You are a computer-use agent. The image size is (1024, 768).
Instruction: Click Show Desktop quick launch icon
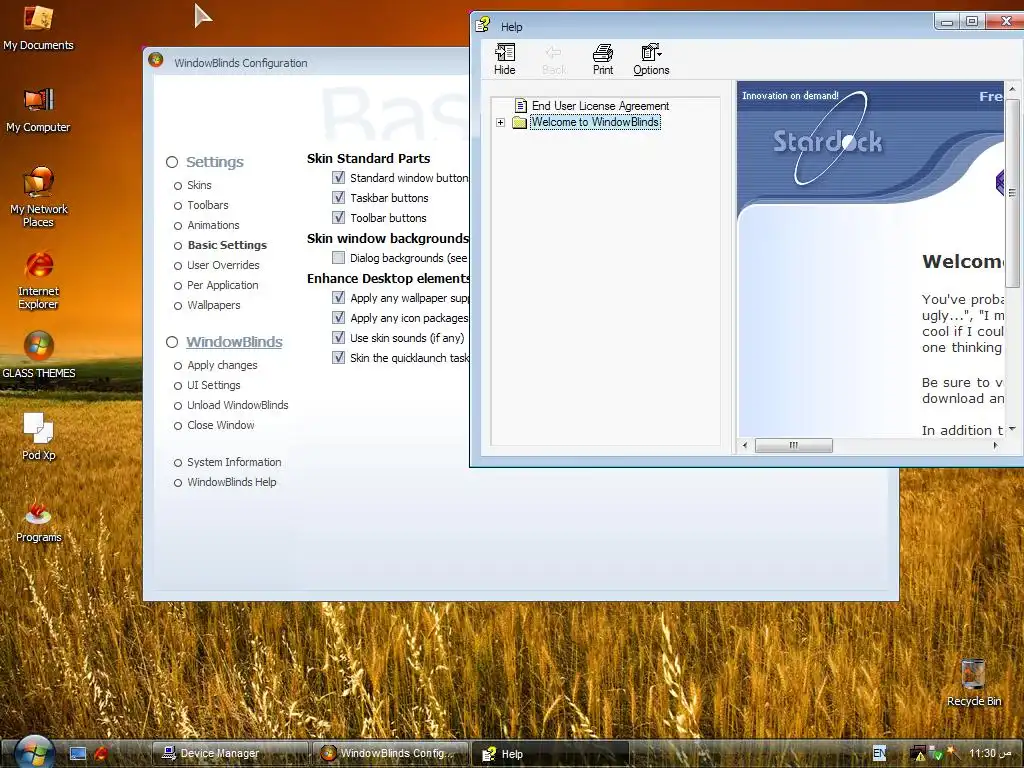pyautogui.click(x=78, y=754)
